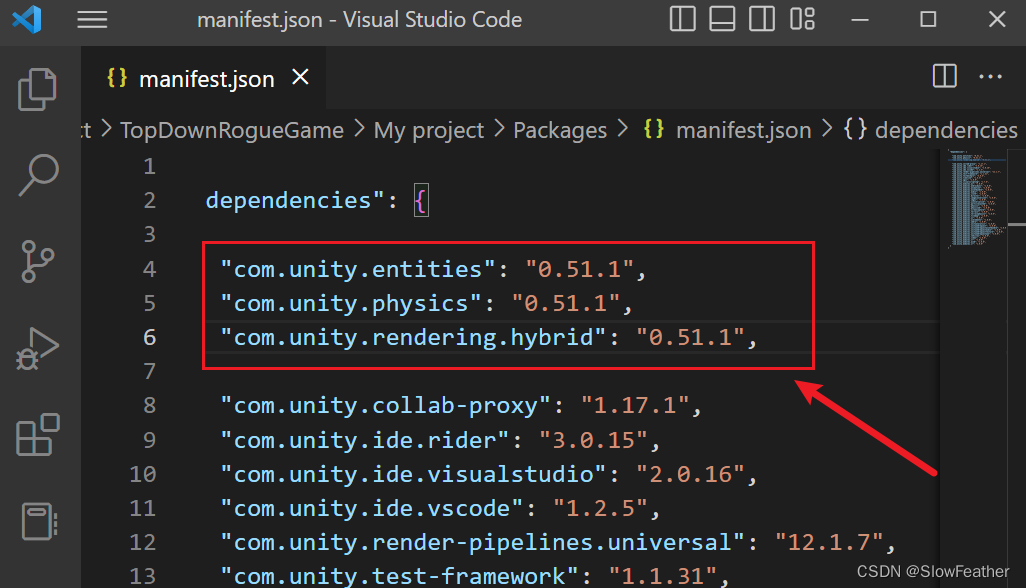
Task: Click Packages in the breadcrumb
Action: point(560,130)
